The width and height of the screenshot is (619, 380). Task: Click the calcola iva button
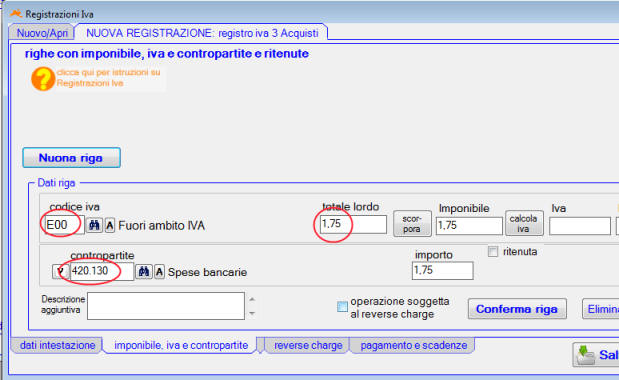(x=524, y=223)
